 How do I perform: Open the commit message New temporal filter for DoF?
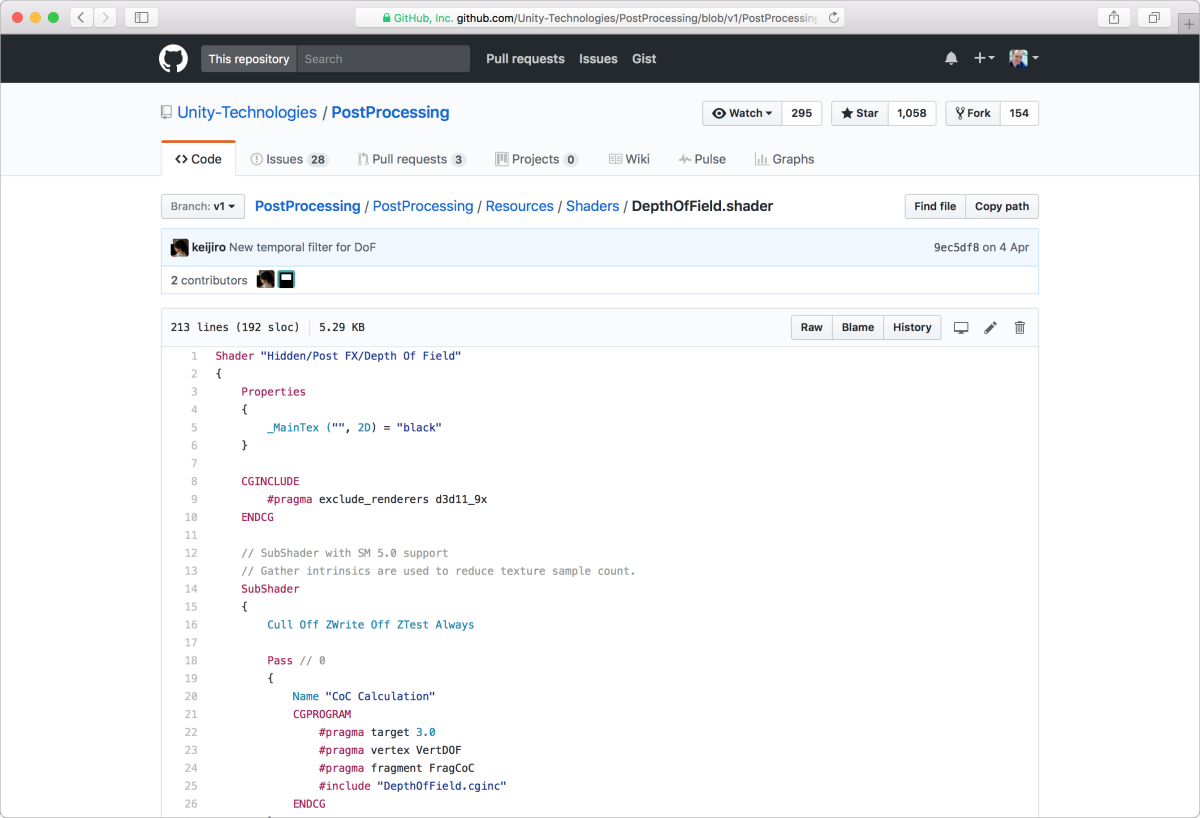click(303, 248)
